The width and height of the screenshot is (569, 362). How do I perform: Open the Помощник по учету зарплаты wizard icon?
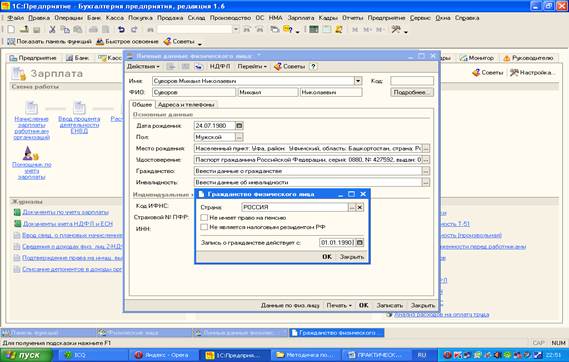[x=31, y=153]
